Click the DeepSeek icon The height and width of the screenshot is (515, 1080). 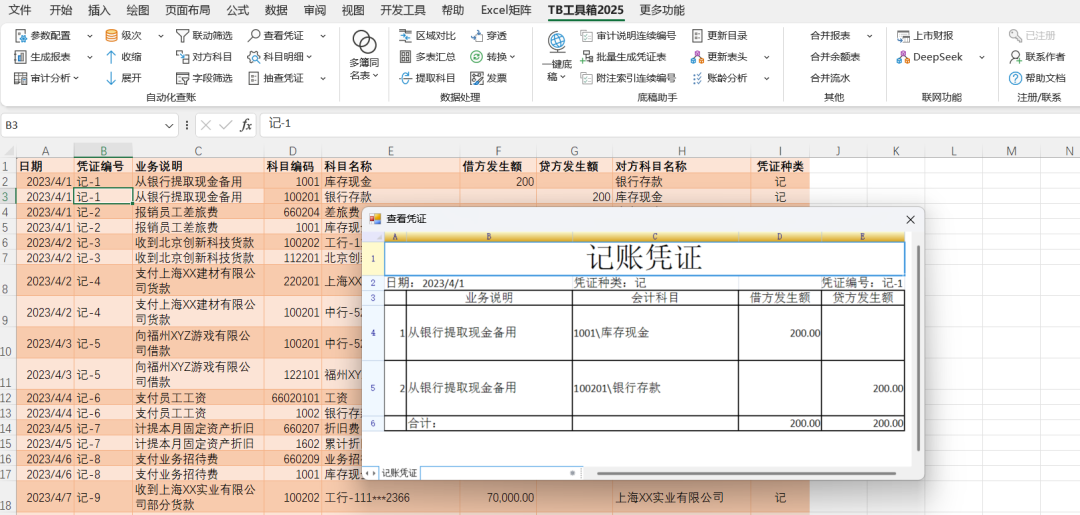point(903,57)
